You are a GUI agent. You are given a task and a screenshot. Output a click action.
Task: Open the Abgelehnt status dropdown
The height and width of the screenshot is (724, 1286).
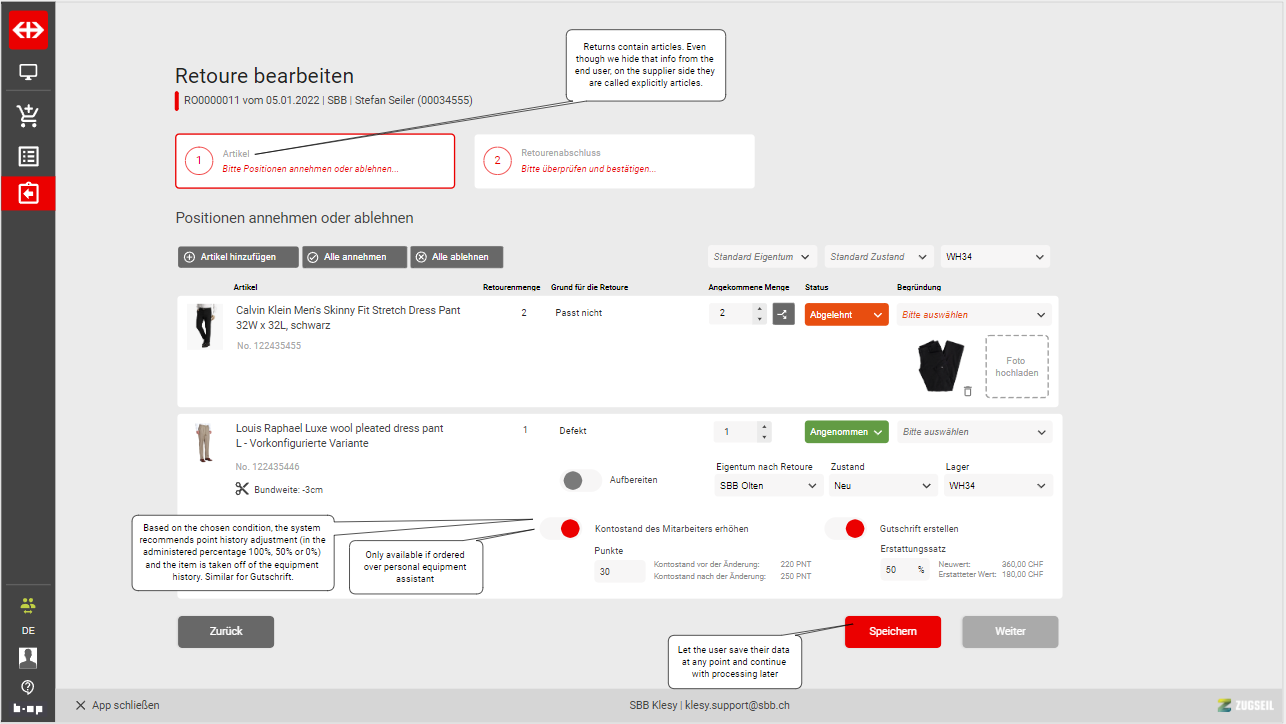tap(846, 314)
